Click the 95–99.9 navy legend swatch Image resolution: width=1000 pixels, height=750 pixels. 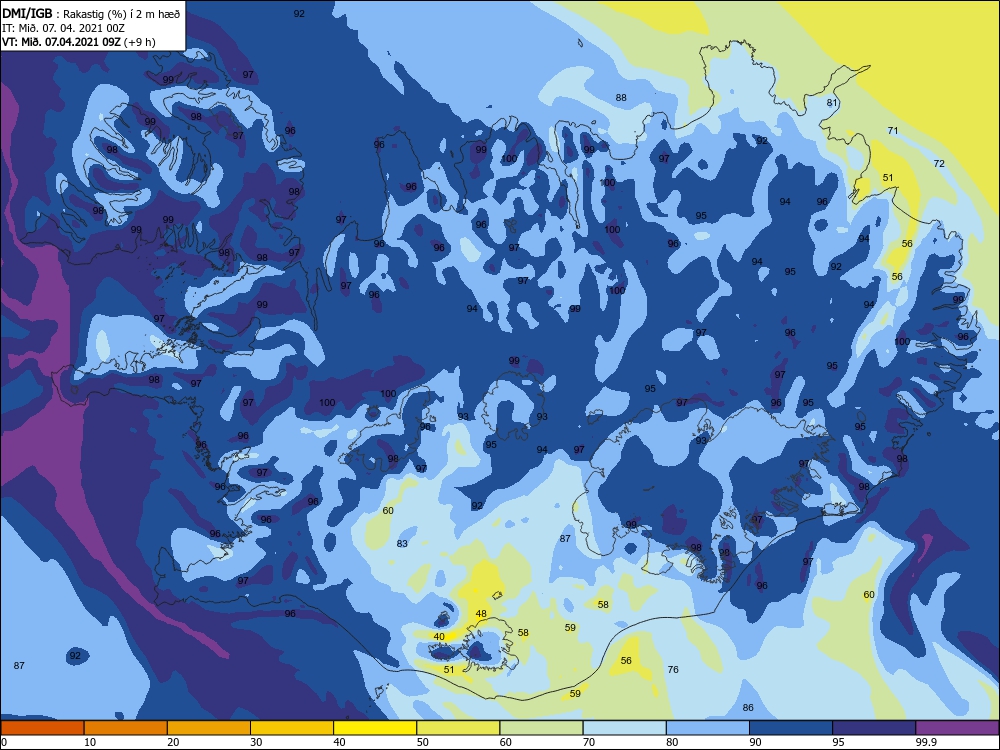click(874, 728)
